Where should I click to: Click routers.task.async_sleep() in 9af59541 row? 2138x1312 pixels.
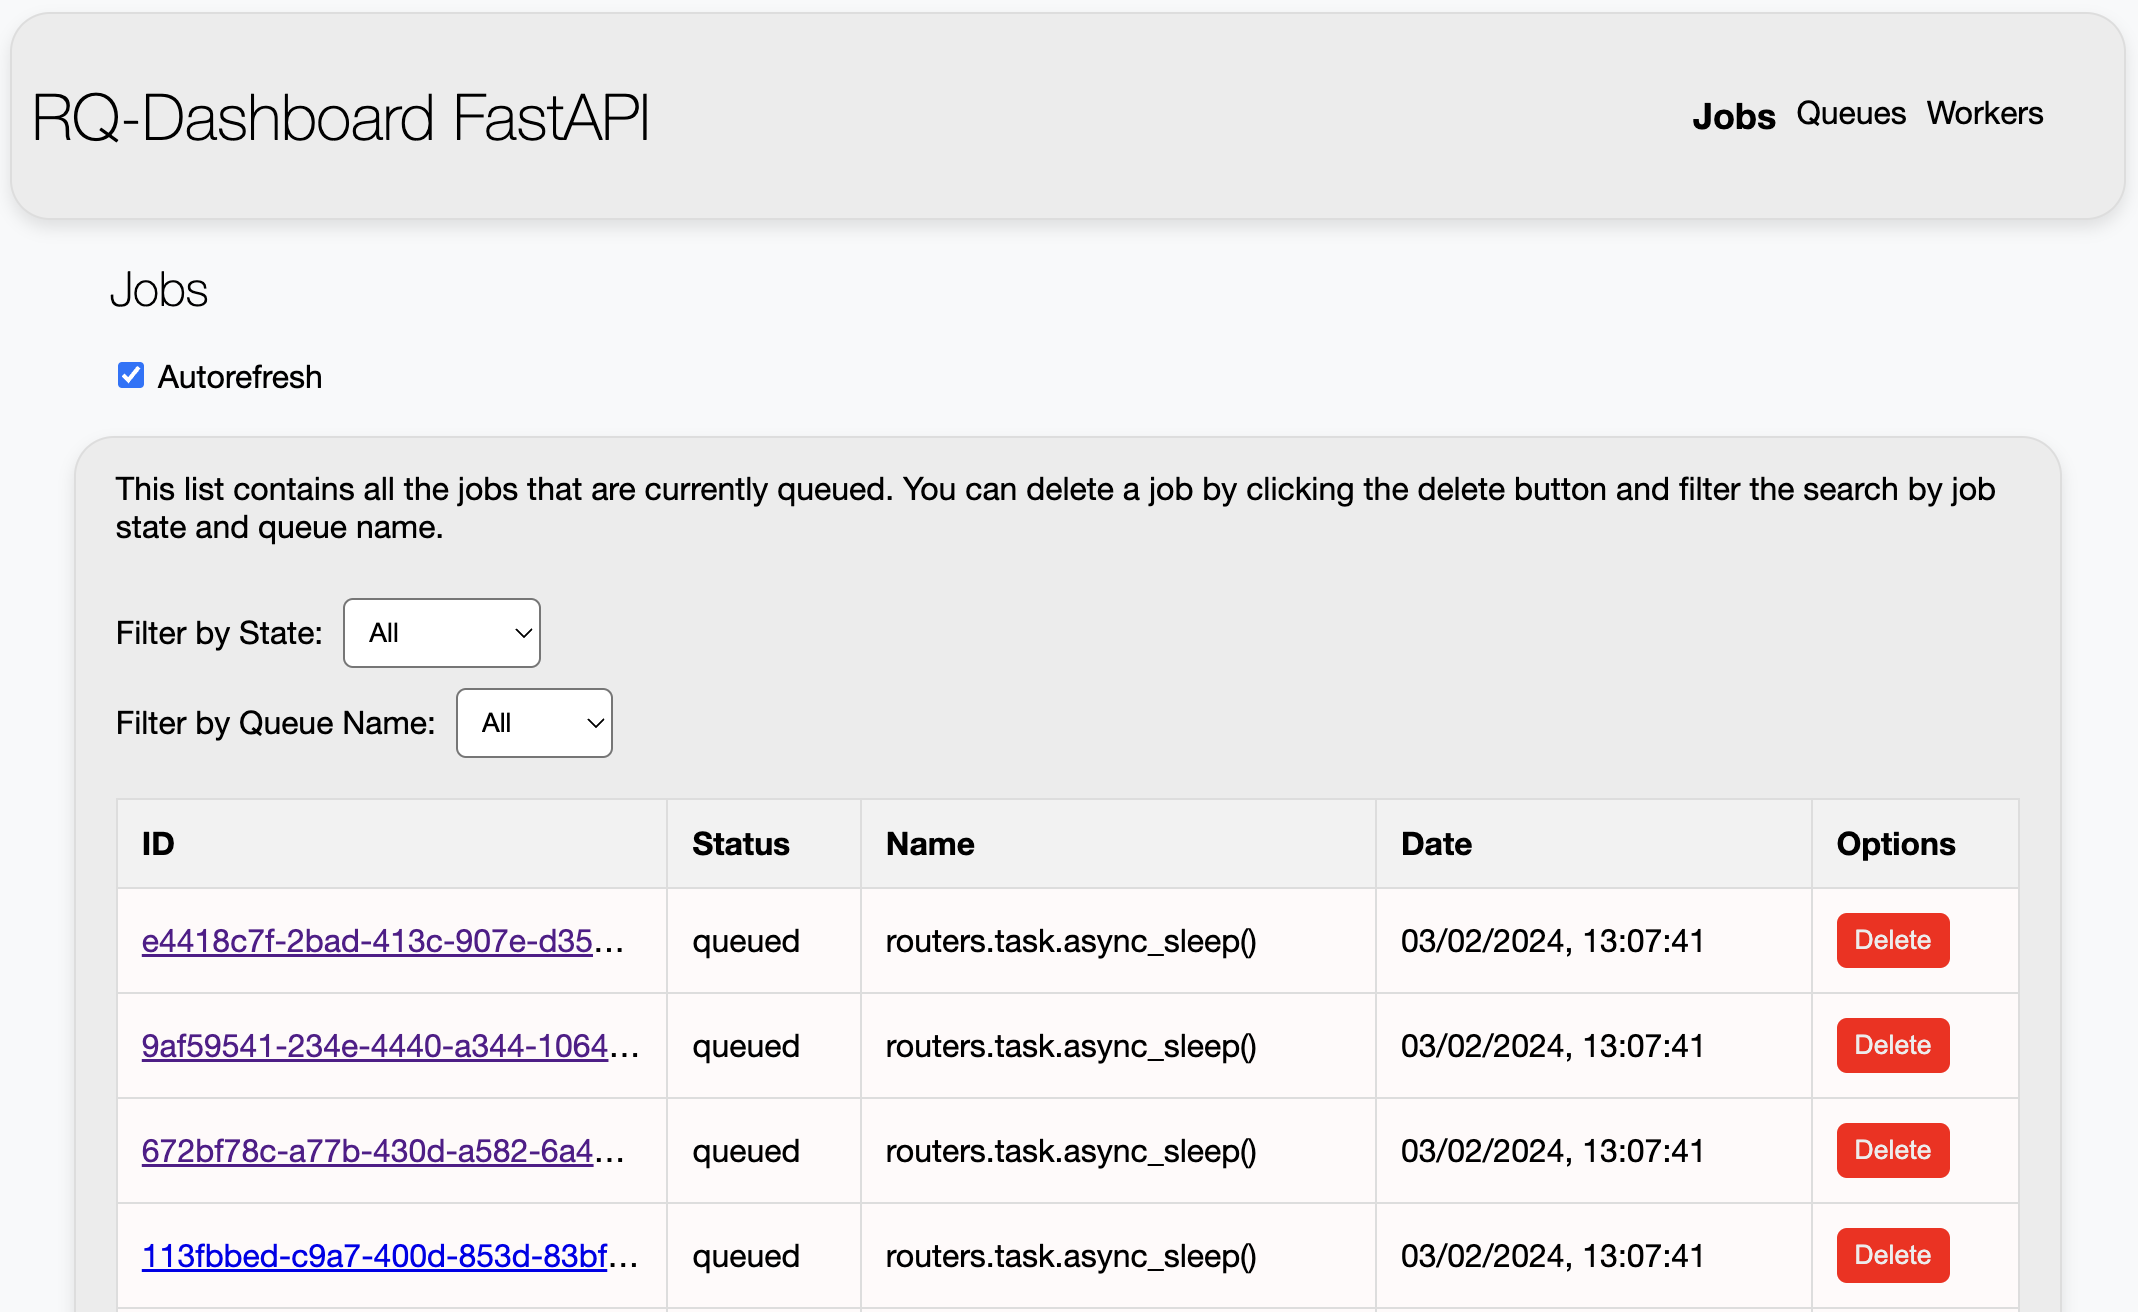1071,1046
